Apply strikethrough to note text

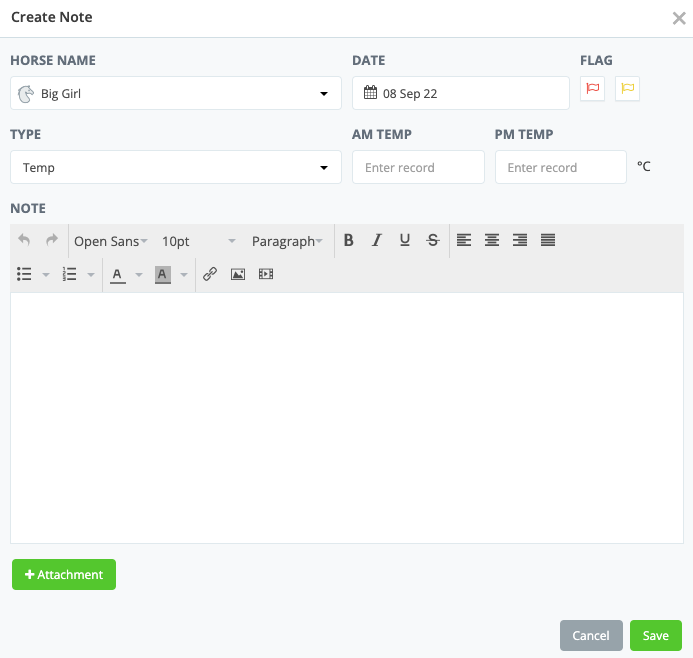click(x=432, y=240)
